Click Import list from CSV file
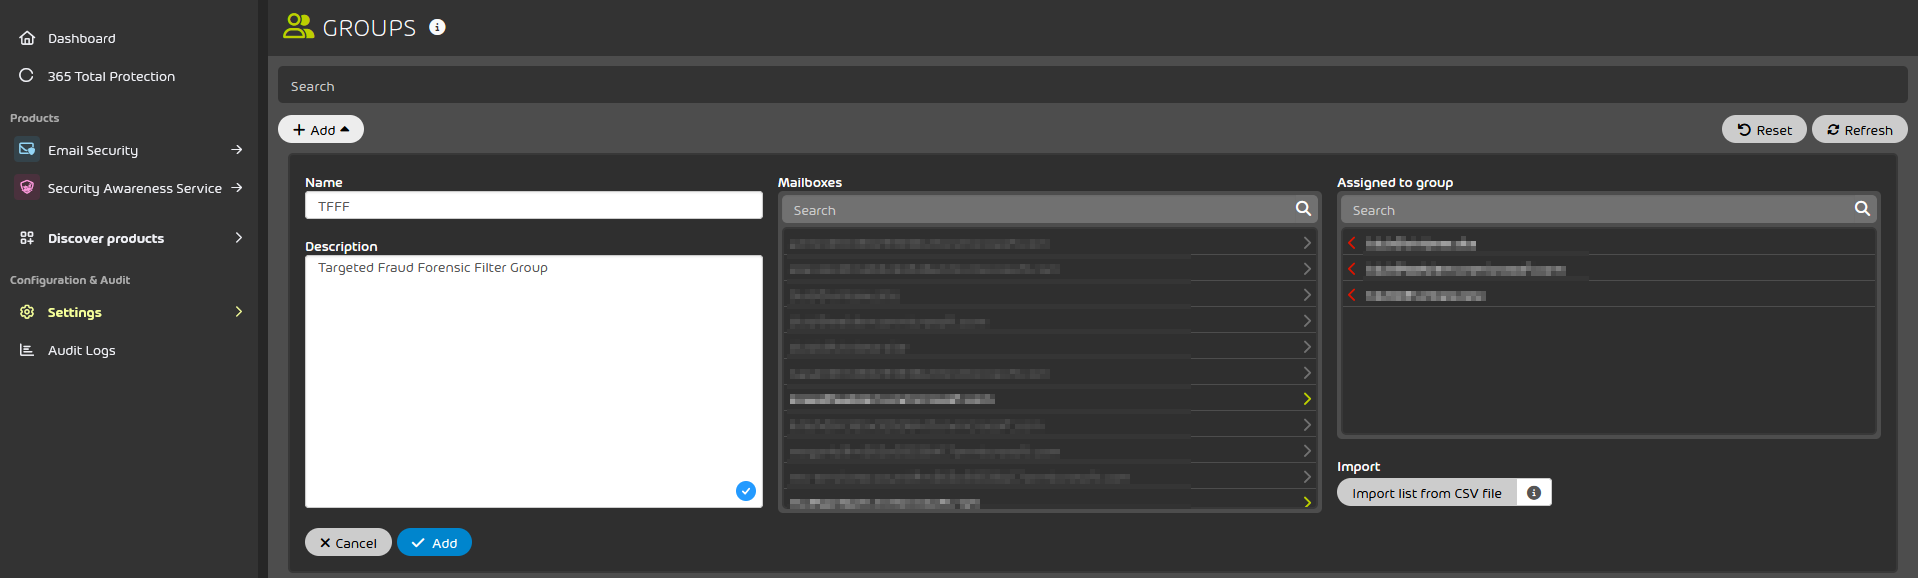 [1427, 493]
